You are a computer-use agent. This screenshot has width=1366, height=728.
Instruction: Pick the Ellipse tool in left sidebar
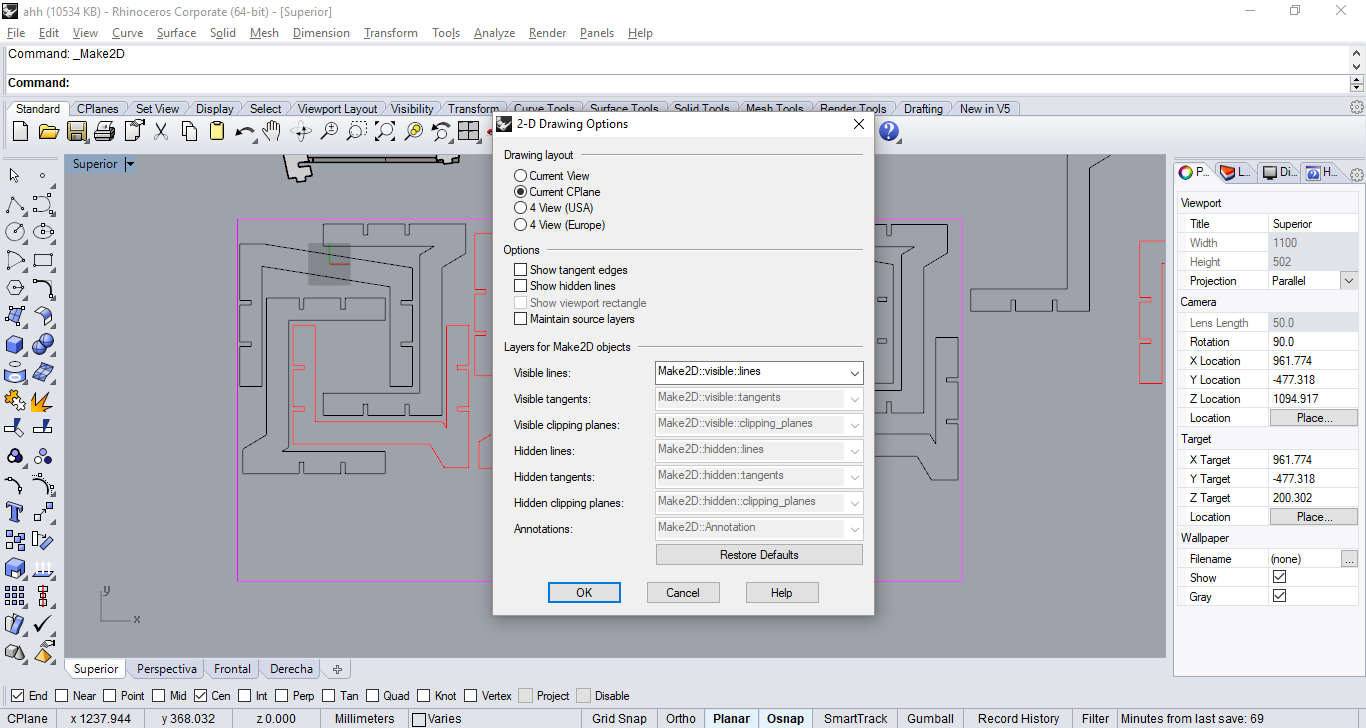[43, 232]
